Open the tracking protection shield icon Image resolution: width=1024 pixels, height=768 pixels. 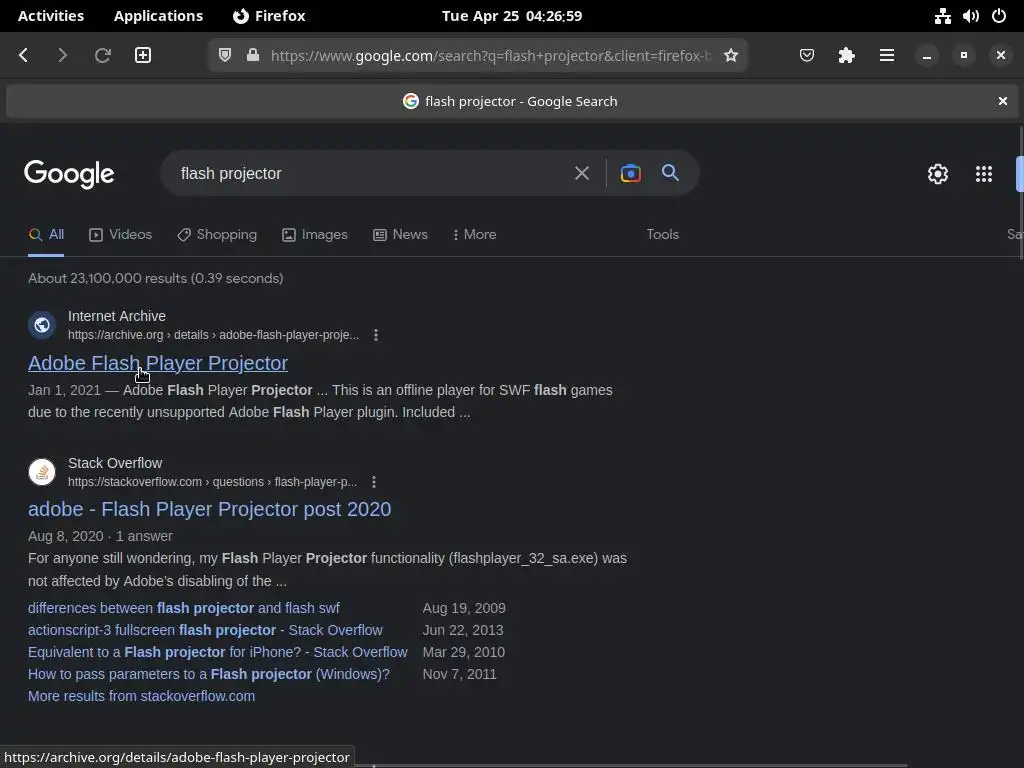225,56
